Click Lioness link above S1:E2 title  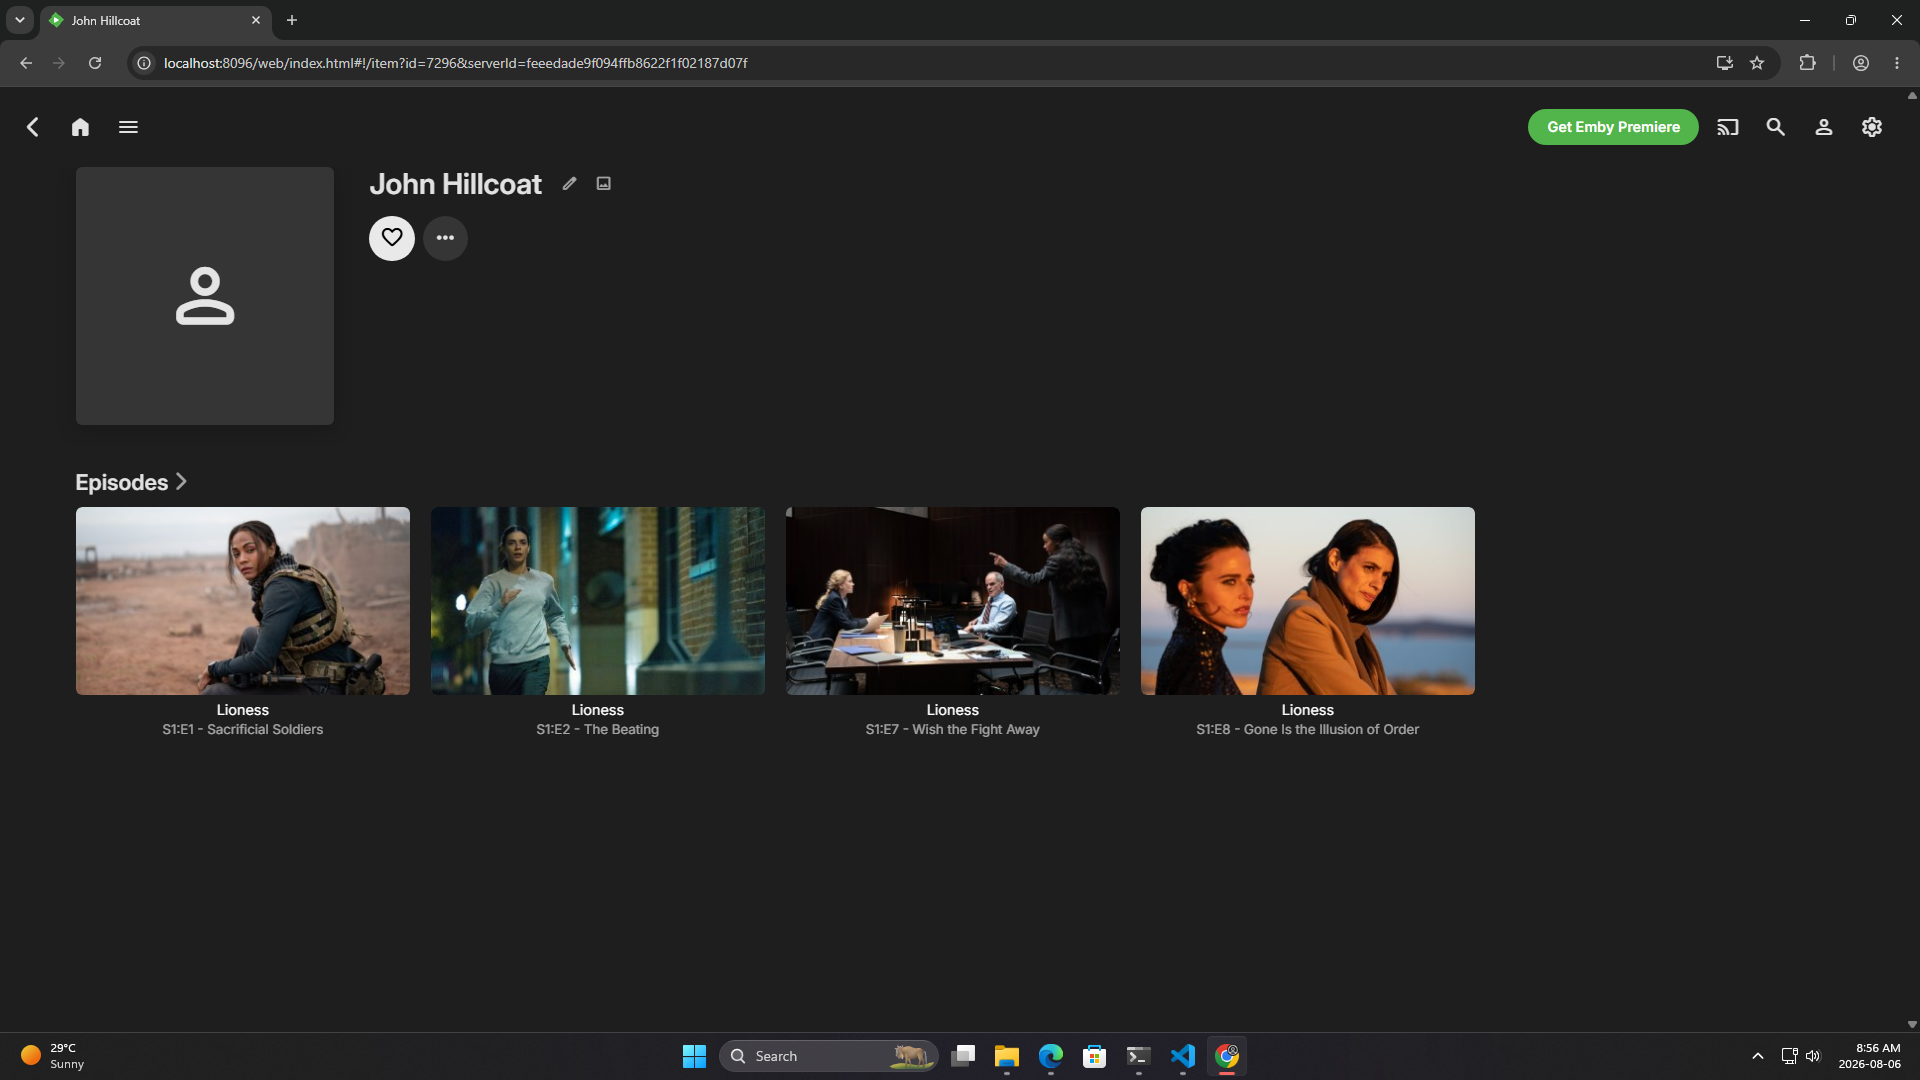[598, 710]
